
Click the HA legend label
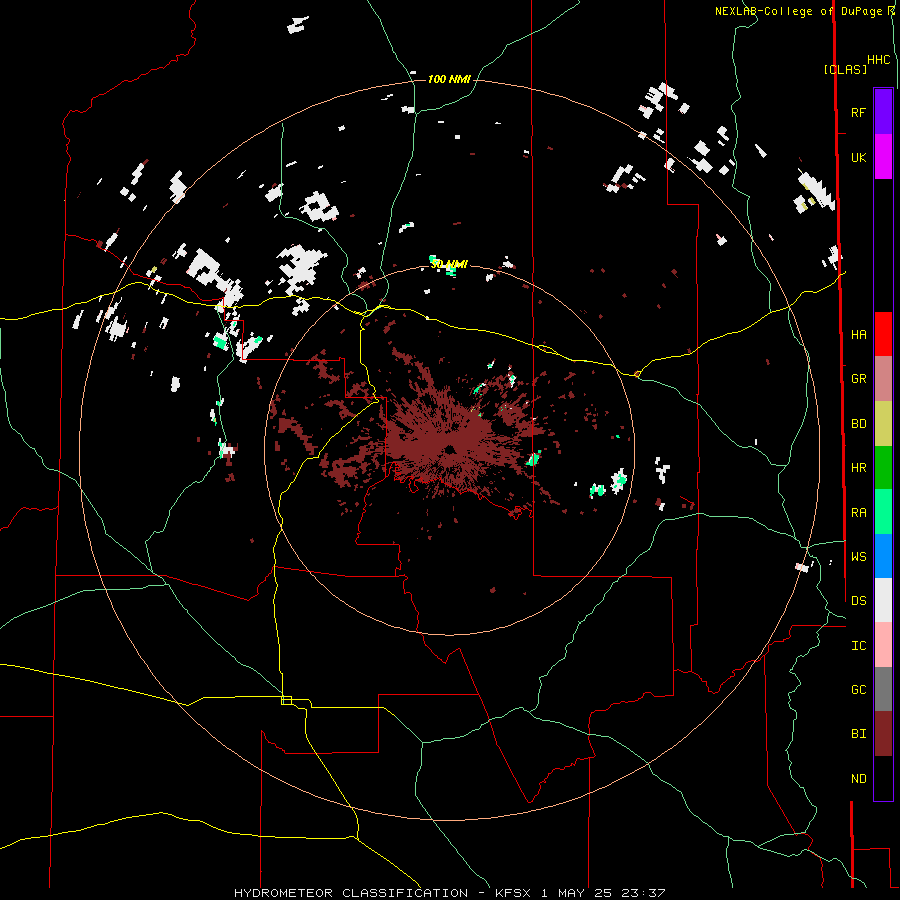(858, 335)
